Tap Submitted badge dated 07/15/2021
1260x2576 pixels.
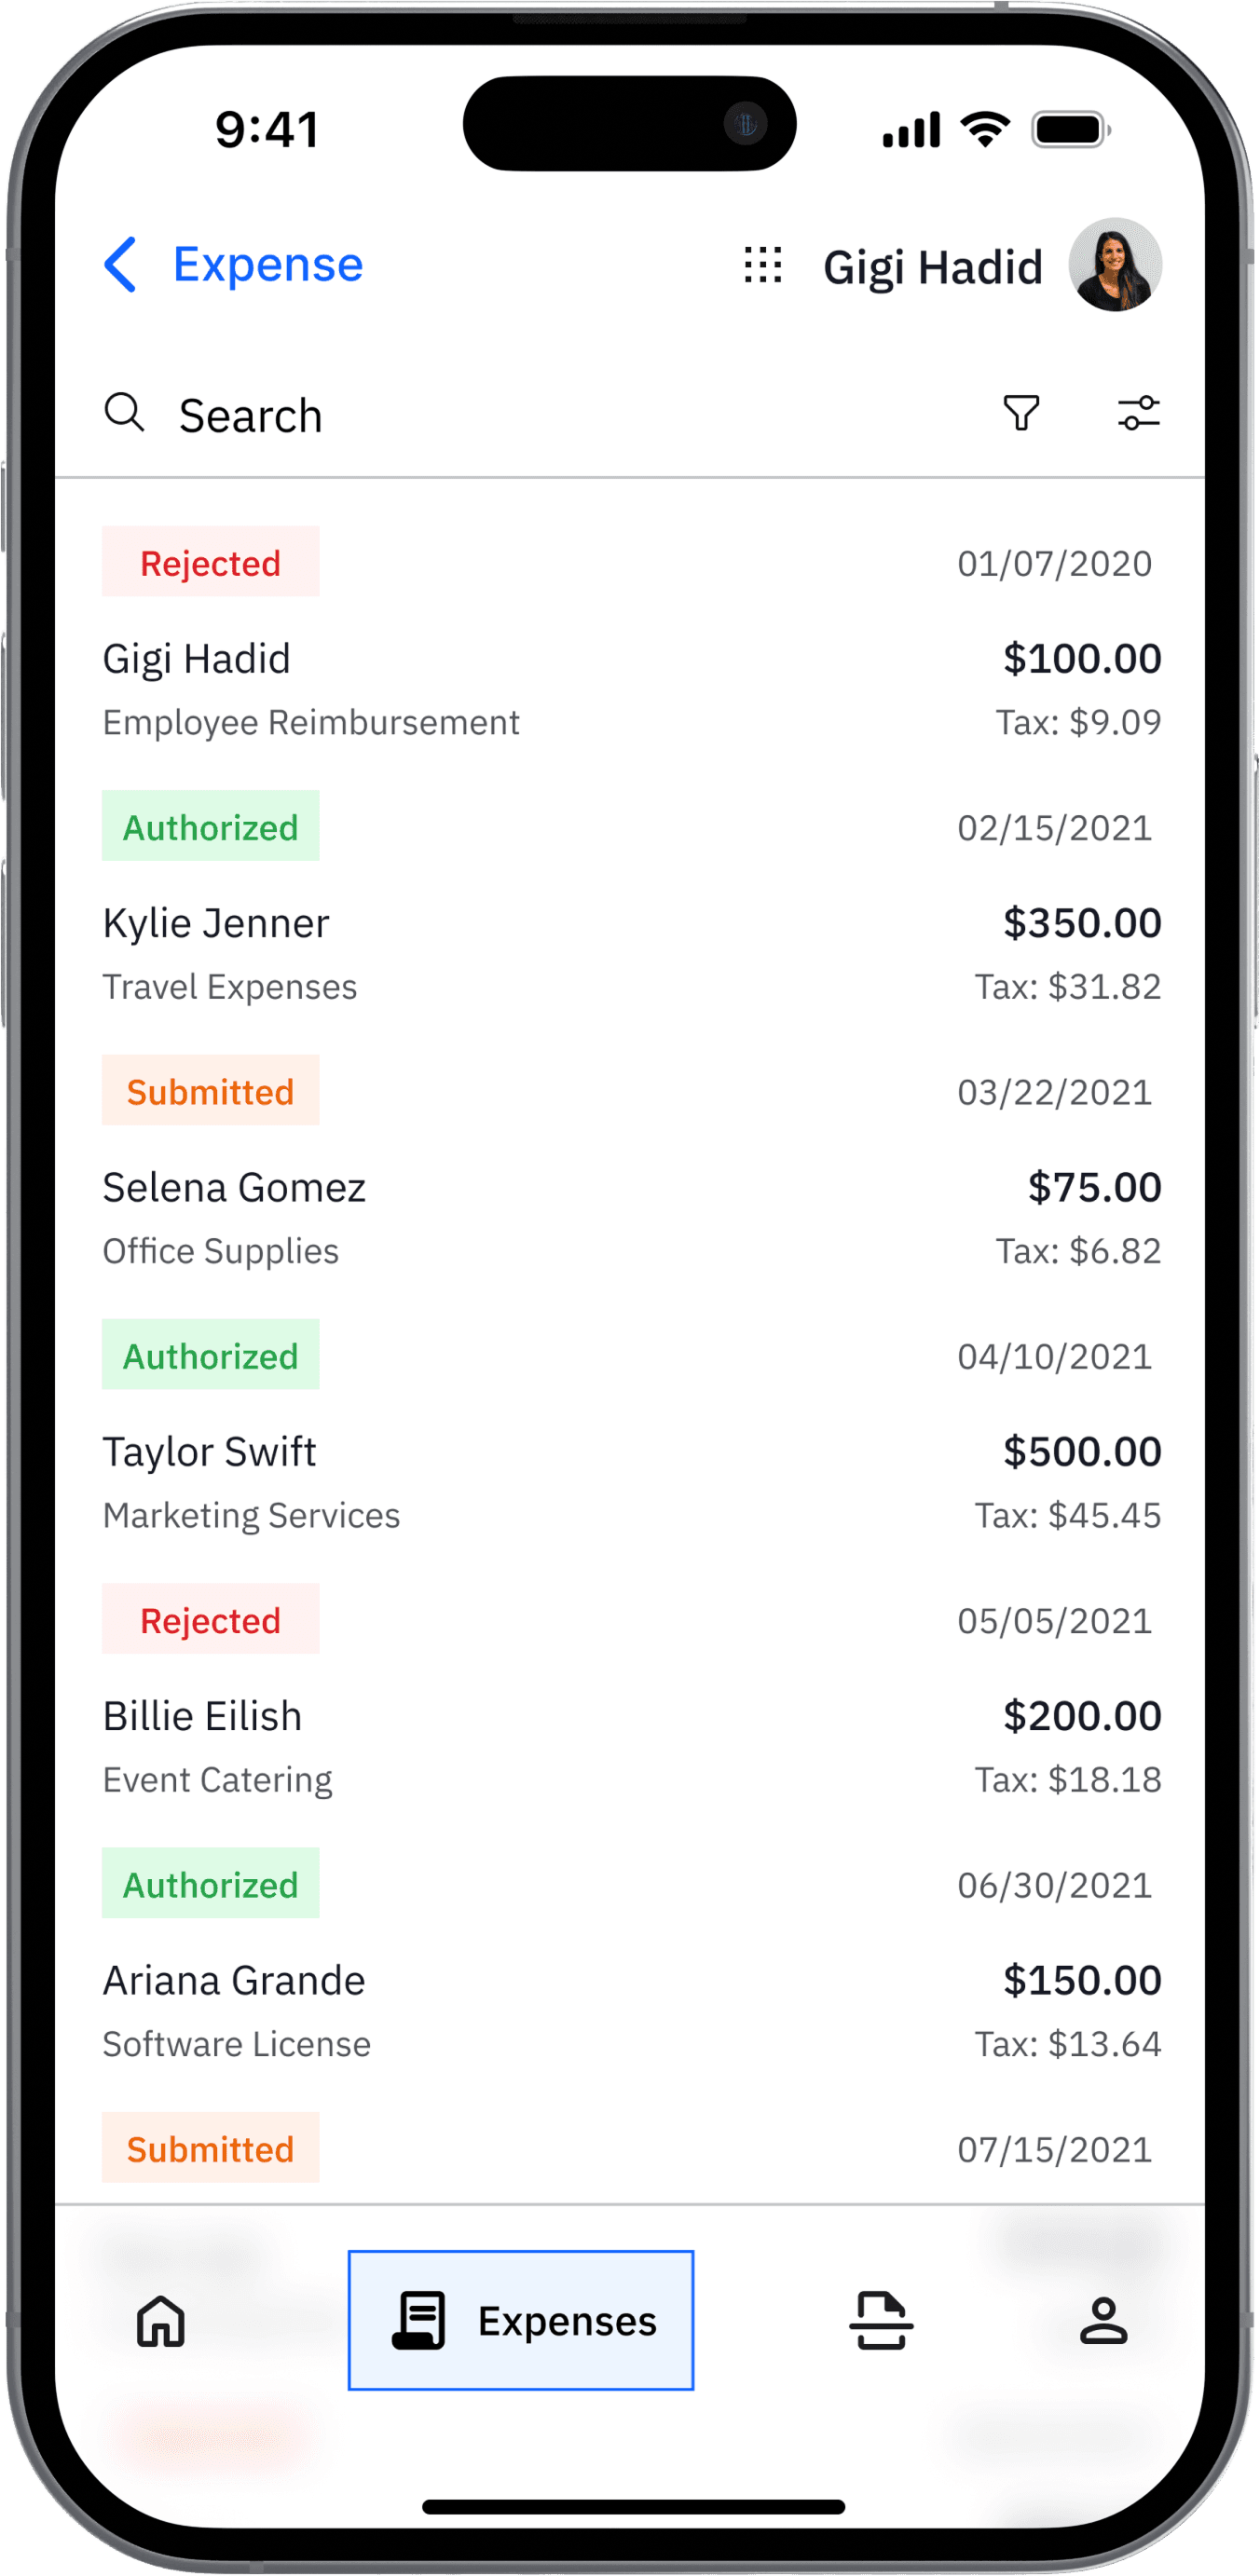211,2148
